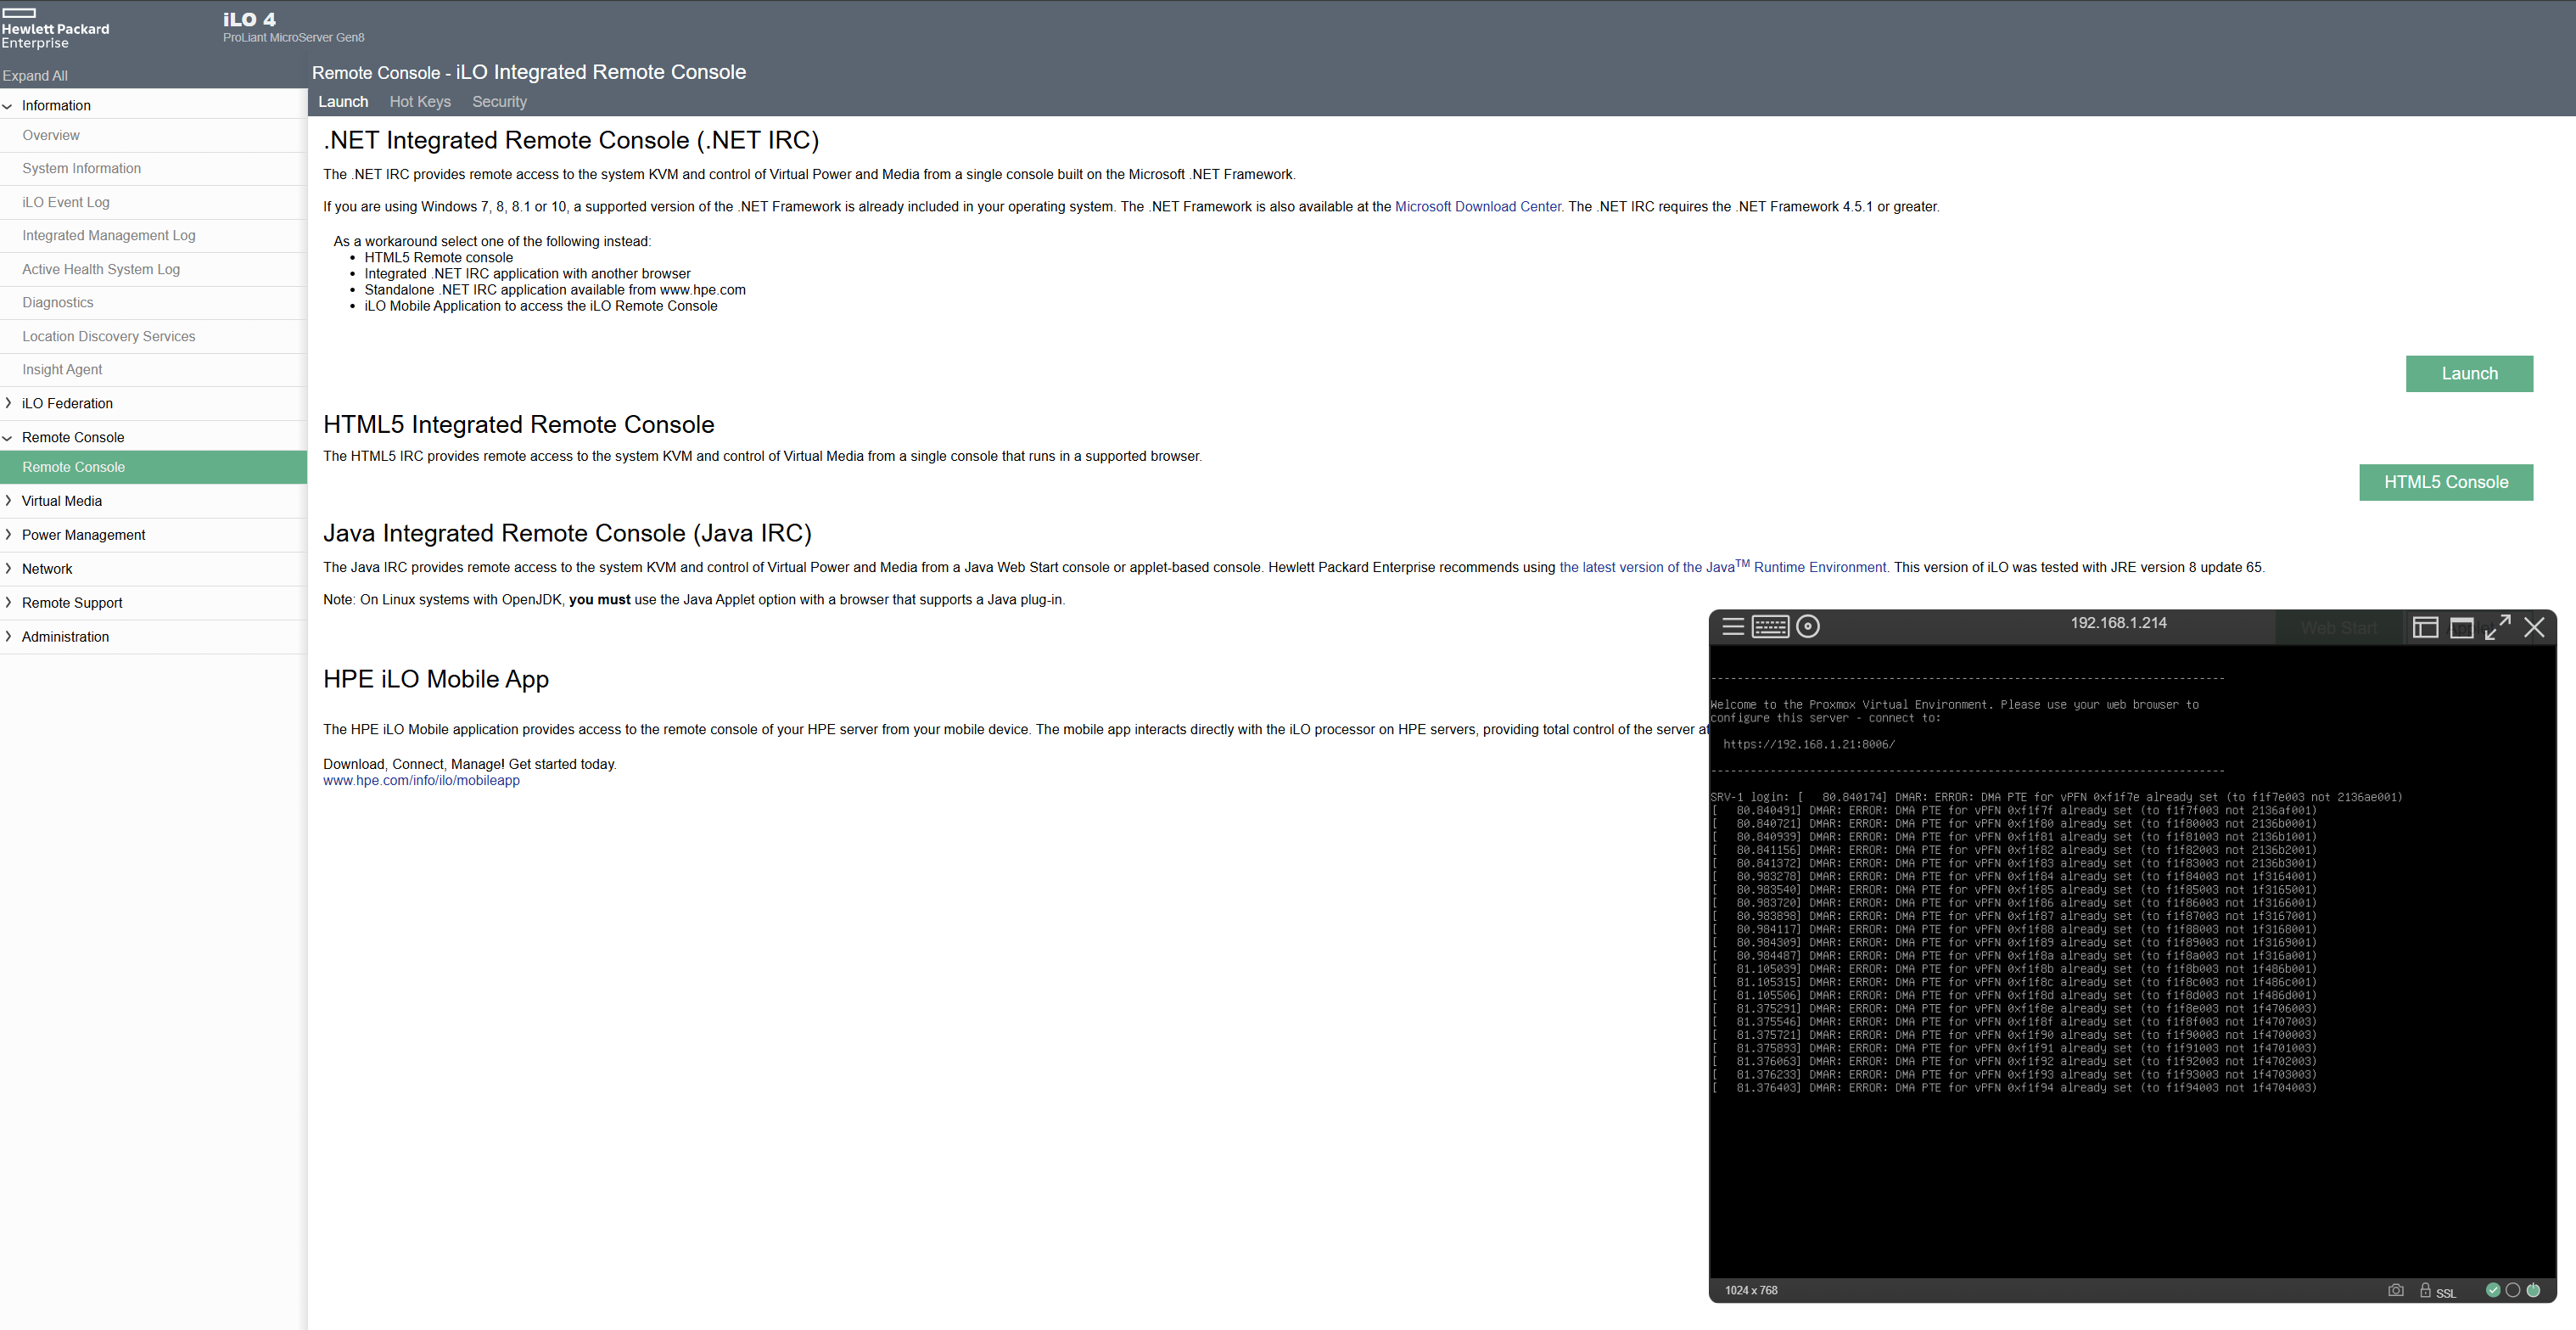This screenshot has width=2576, height=1330.
Task: Switch to the Hot Keys tab
Action: [x=420, y=102]
